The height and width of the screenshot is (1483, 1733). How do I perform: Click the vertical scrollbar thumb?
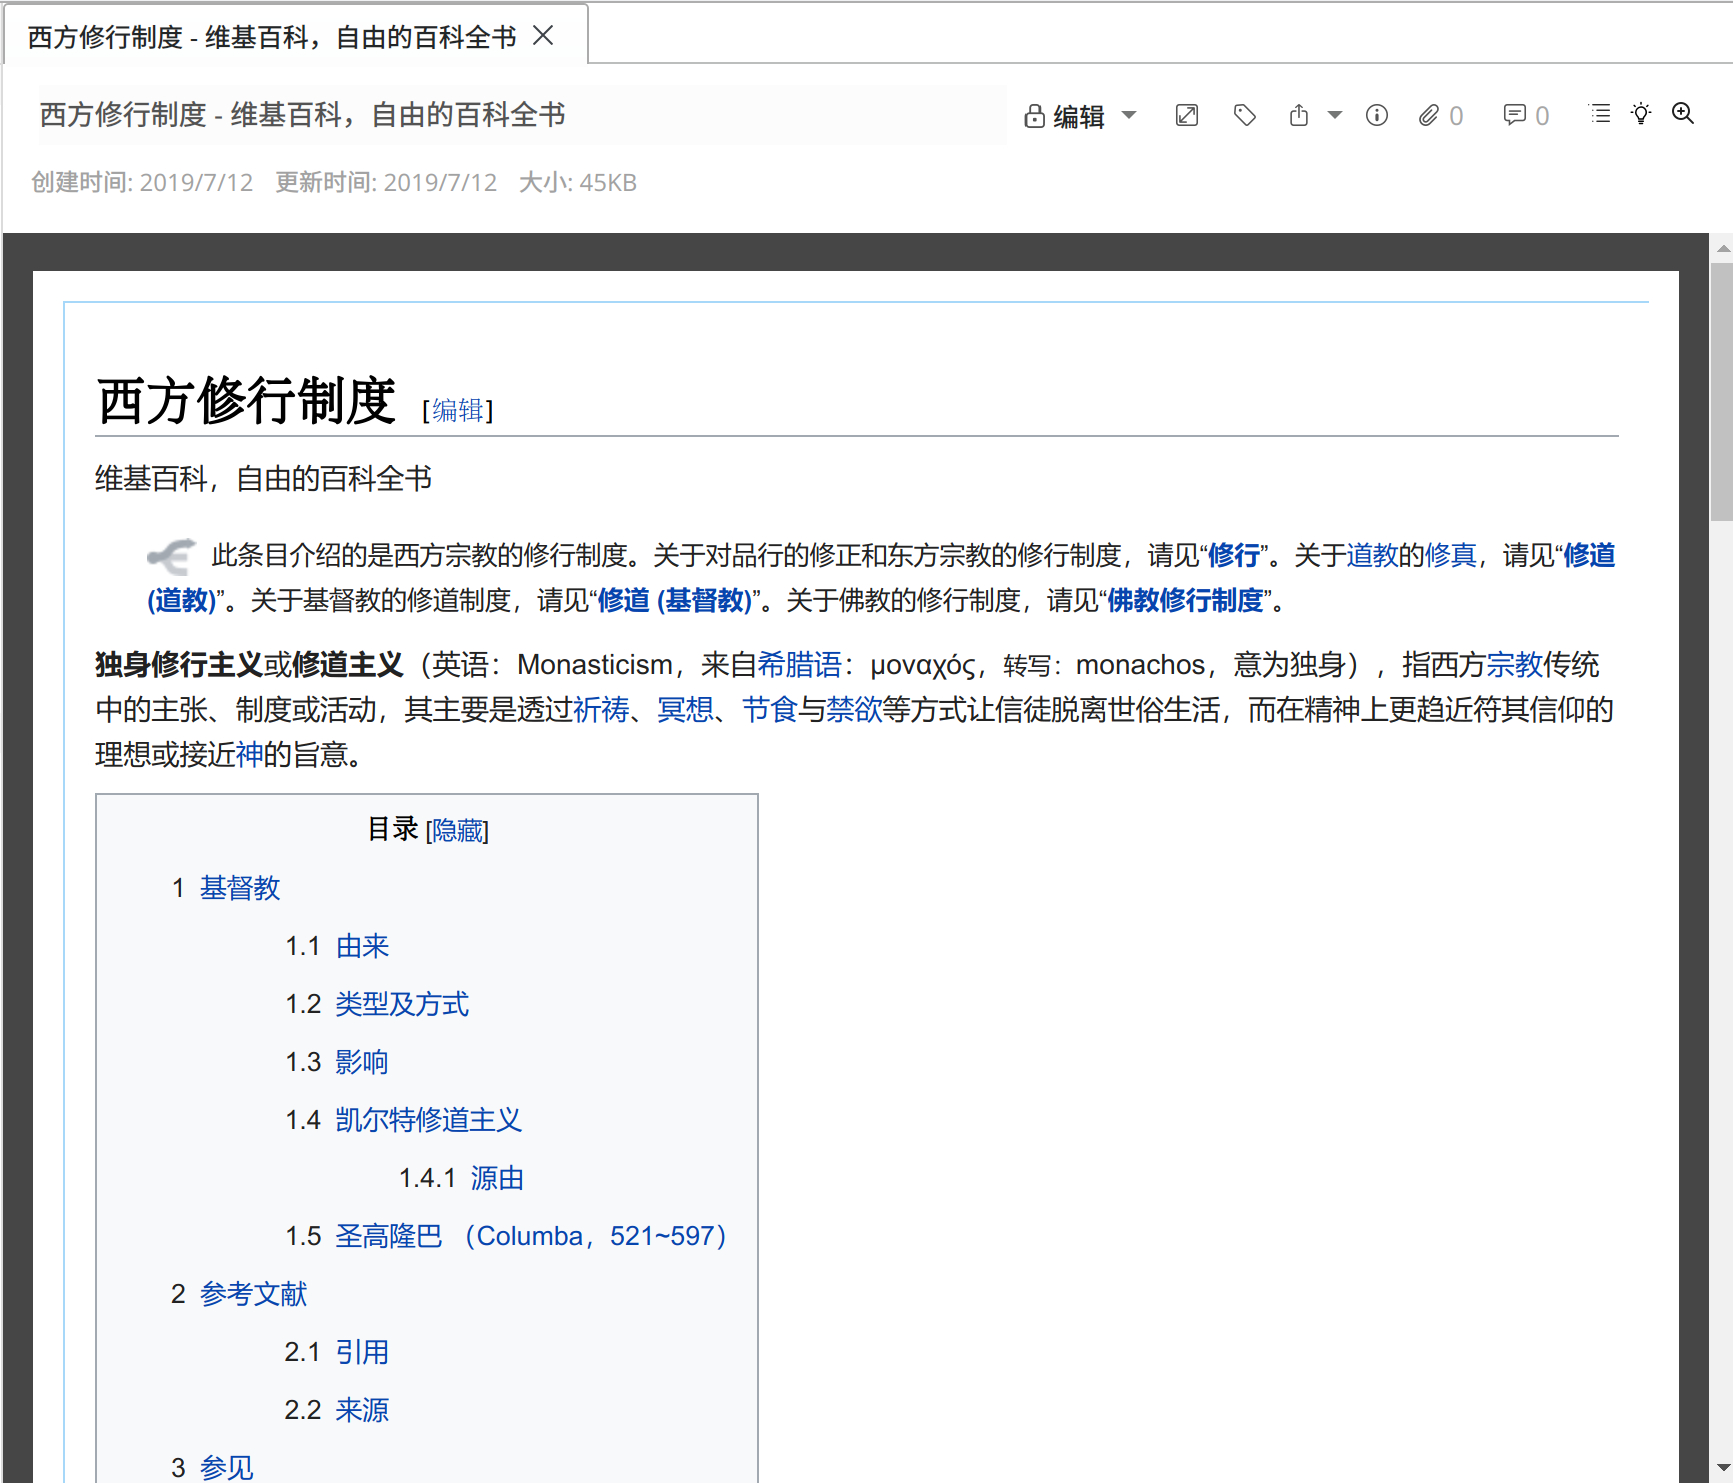(1720, 390)
